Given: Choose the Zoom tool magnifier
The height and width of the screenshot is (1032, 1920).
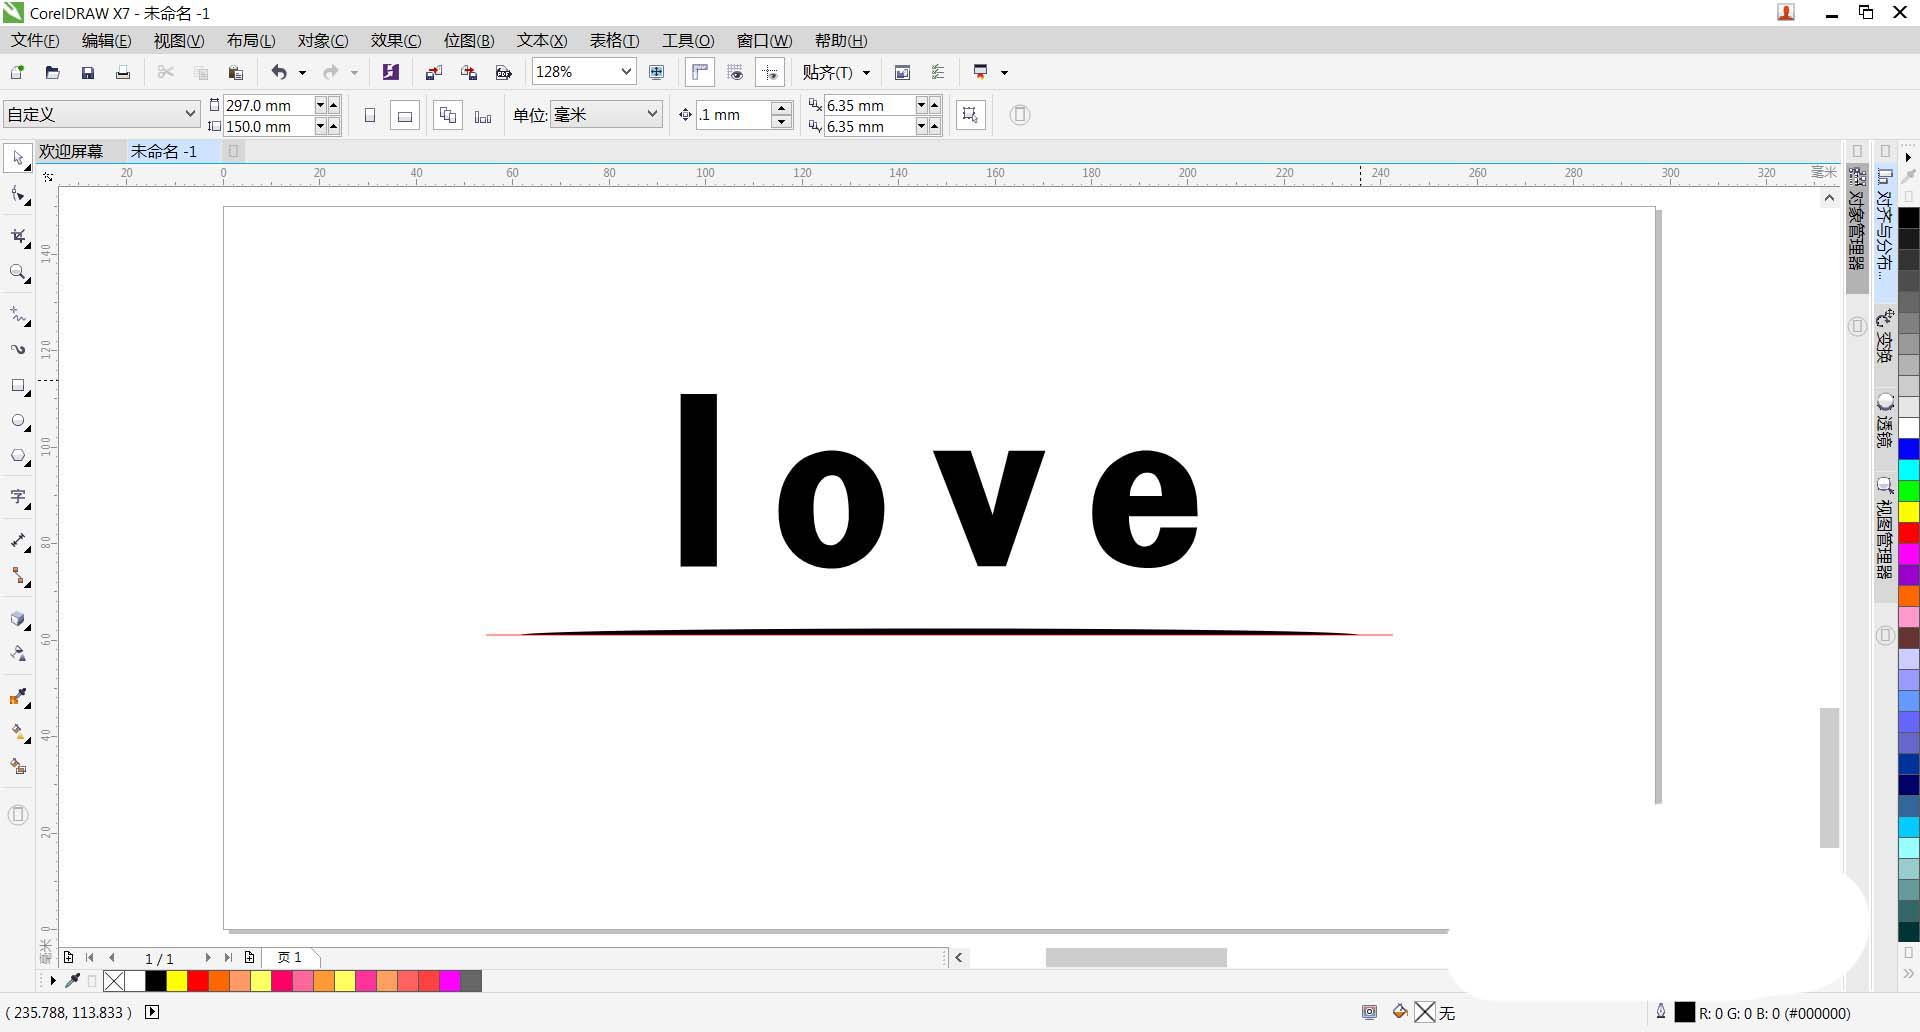Looking at the screenshot, I should click(18, 272).
